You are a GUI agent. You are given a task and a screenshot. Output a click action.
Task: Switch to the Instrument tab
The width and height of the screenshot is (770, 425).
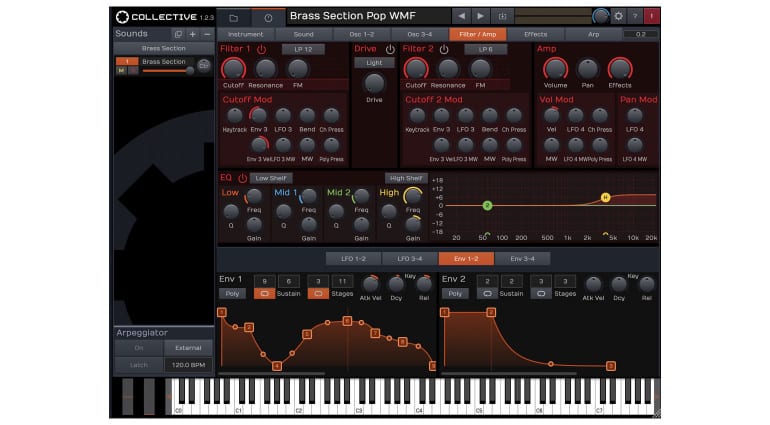[246, 34]
